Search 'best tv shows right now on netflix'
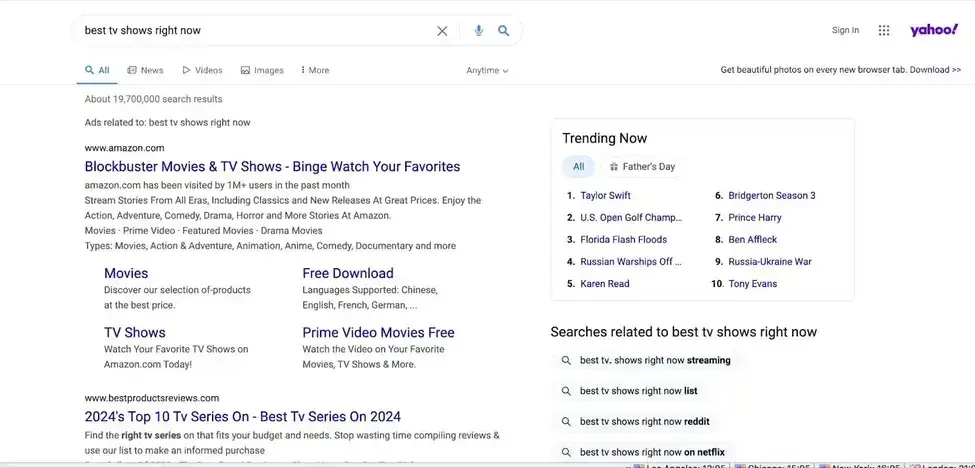 (x=652, y=452)
